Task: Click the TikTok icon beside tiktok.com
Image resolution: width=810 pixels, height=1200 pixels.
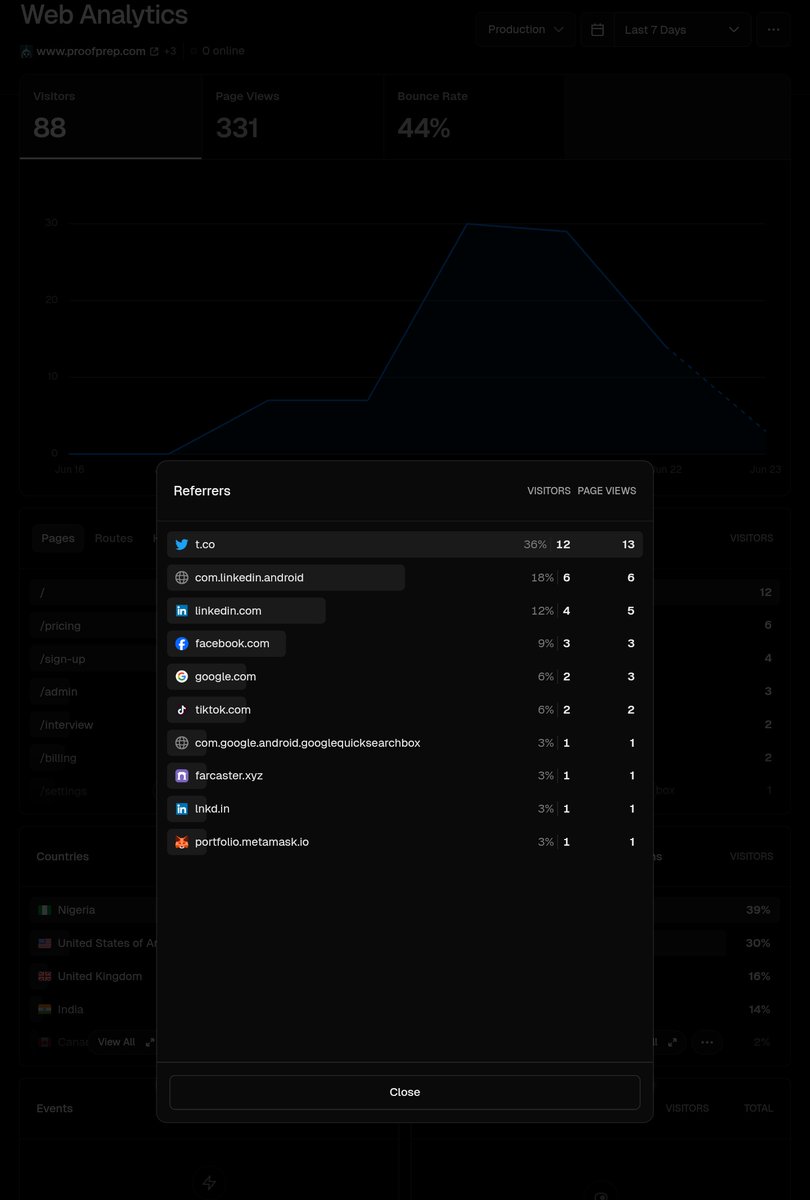Action: 181,709
